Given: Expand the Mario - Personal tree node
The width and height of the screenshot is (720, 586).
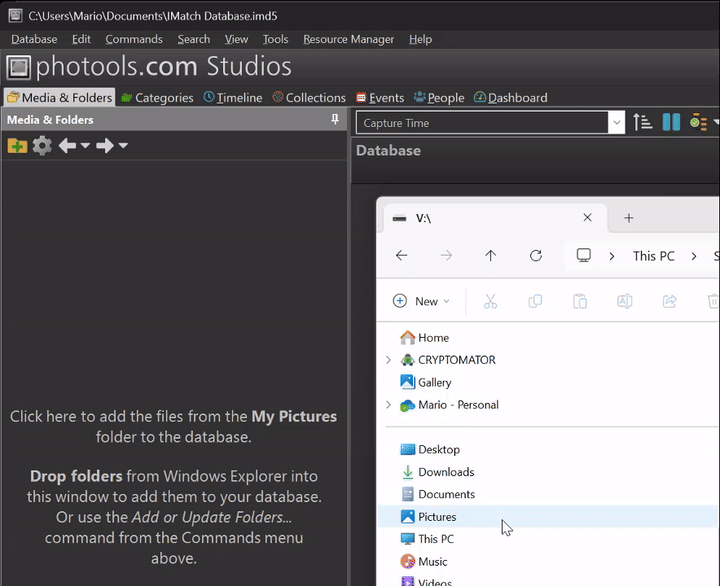Looking at the screenshot, I should coord(388,405).
